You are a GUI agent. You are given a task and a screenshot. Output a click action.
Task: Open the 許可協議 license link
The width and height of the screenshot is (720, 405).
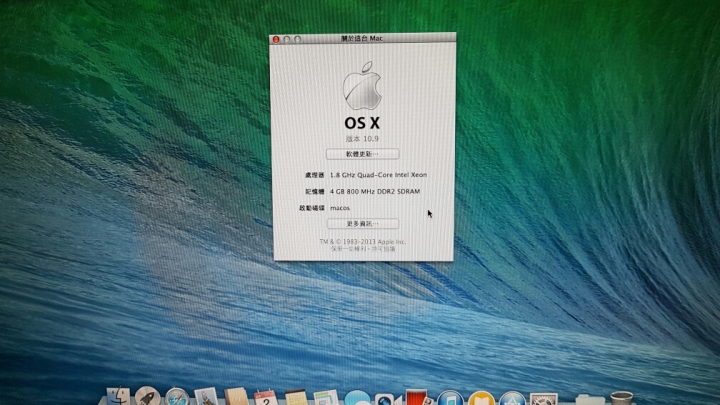[382, 249]
